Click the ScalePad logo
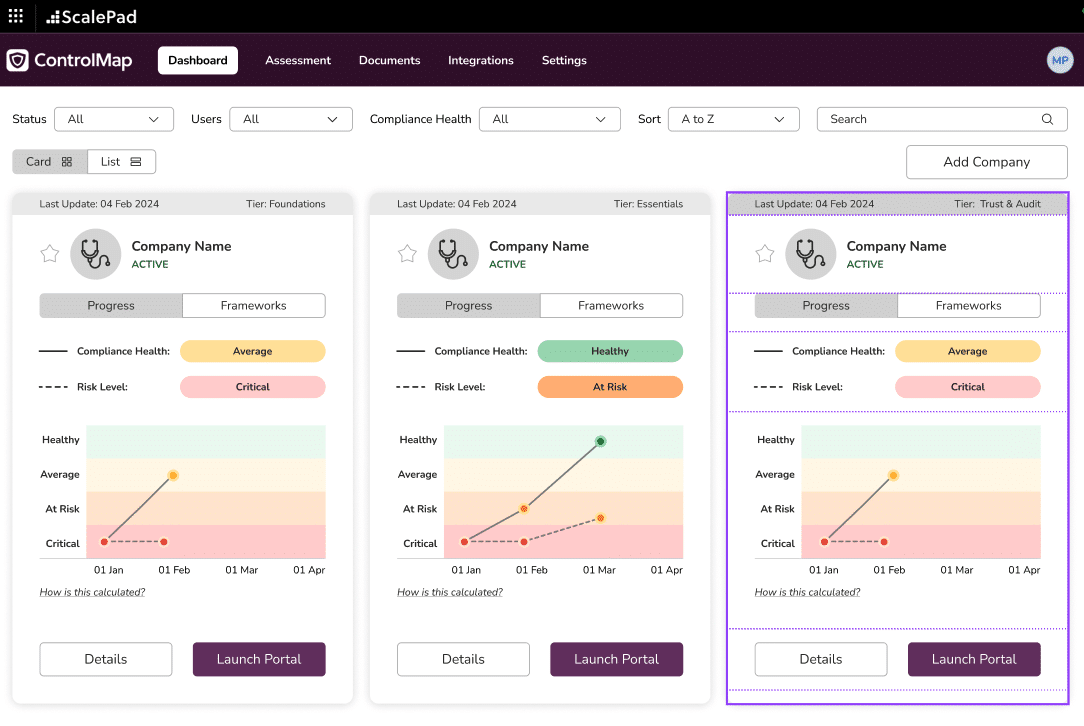 (91, 16)
